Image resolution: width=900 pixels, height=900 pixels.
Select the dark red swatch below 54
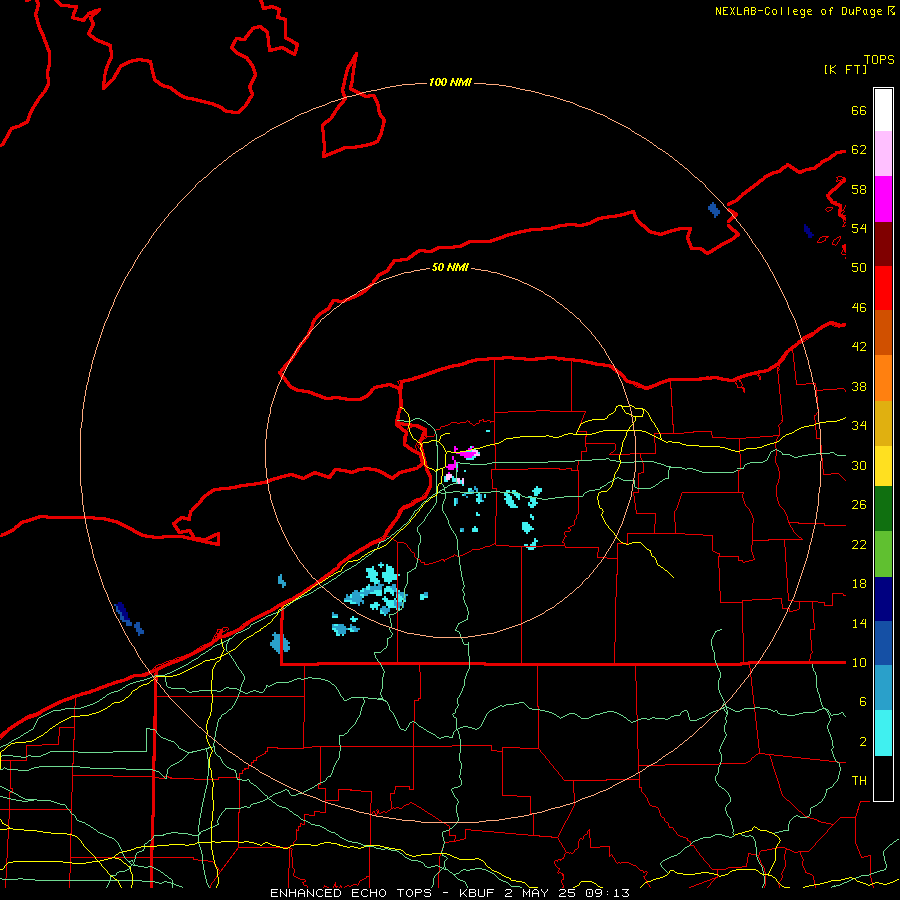click(883, 244)
